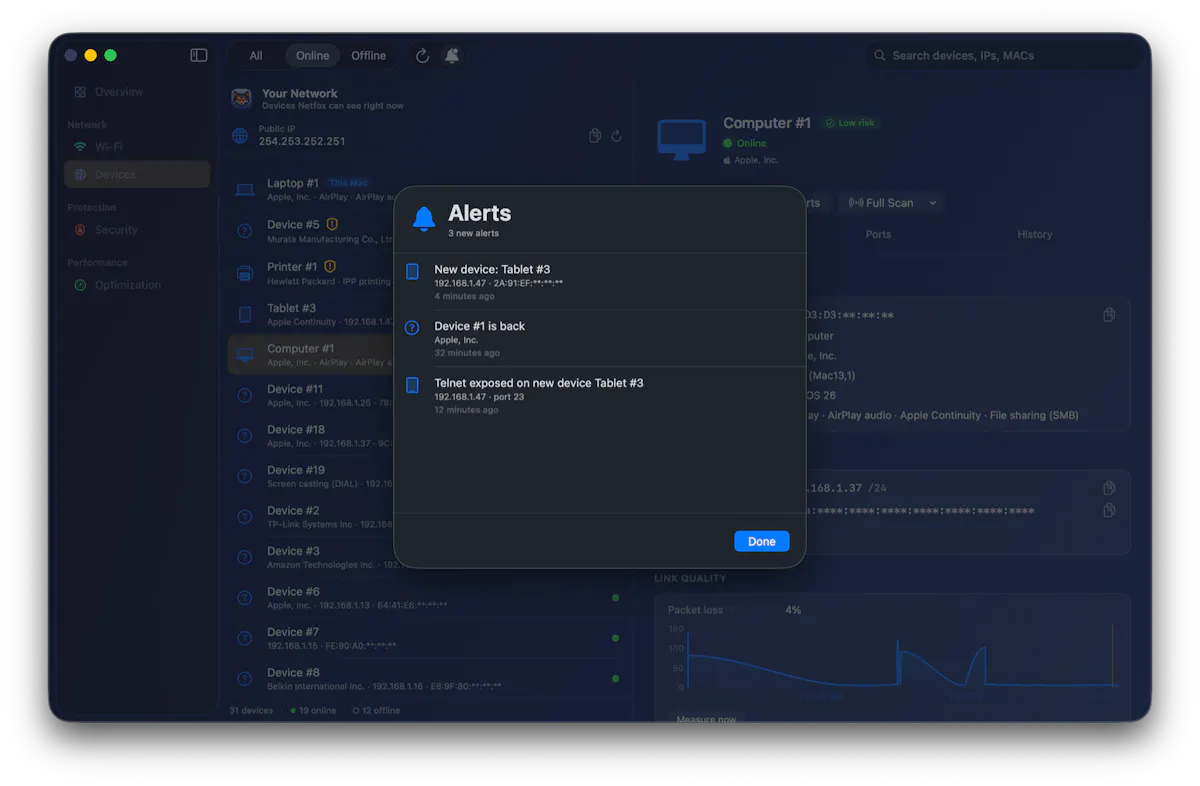Screen dimensions: 1200x786
Task: Select Device #7 in the device list
Action: [428, 639]
